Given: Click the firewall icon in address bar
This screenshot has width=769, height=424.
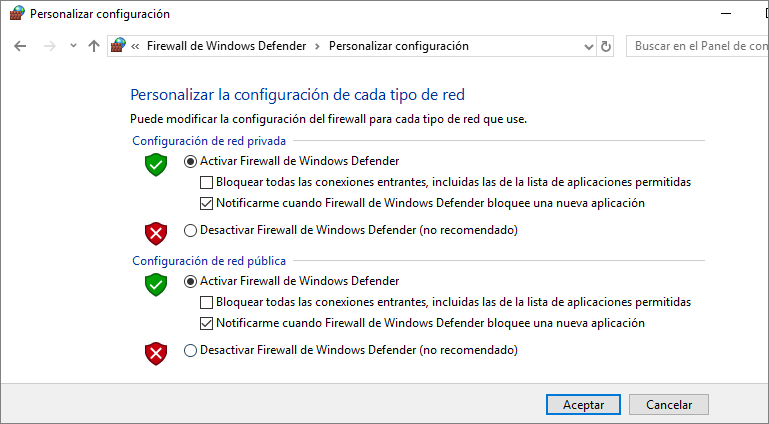Looking at the screenshot, I should 118,46.
